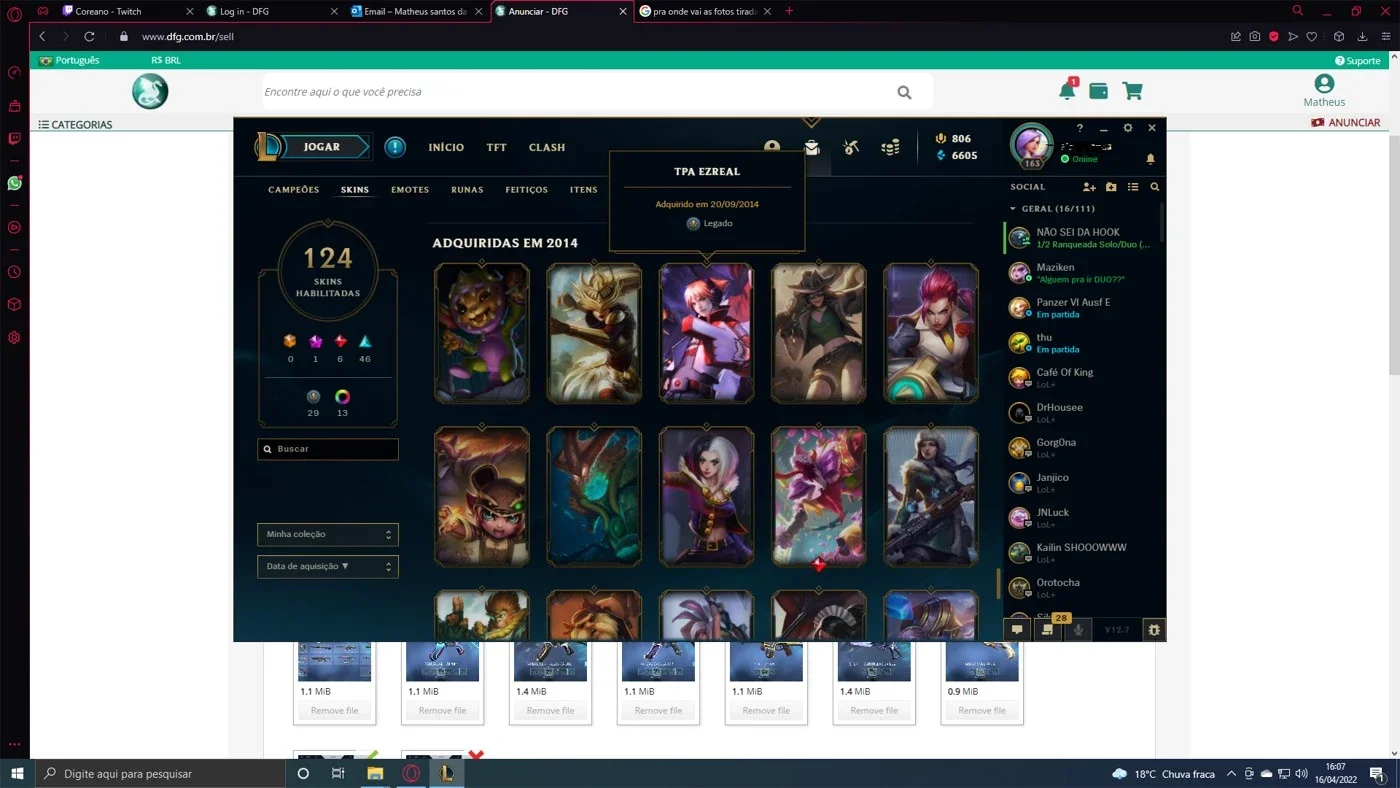Open the League chat bubble icon
Screen dimensions: 1400x788
click(1017, 630)
